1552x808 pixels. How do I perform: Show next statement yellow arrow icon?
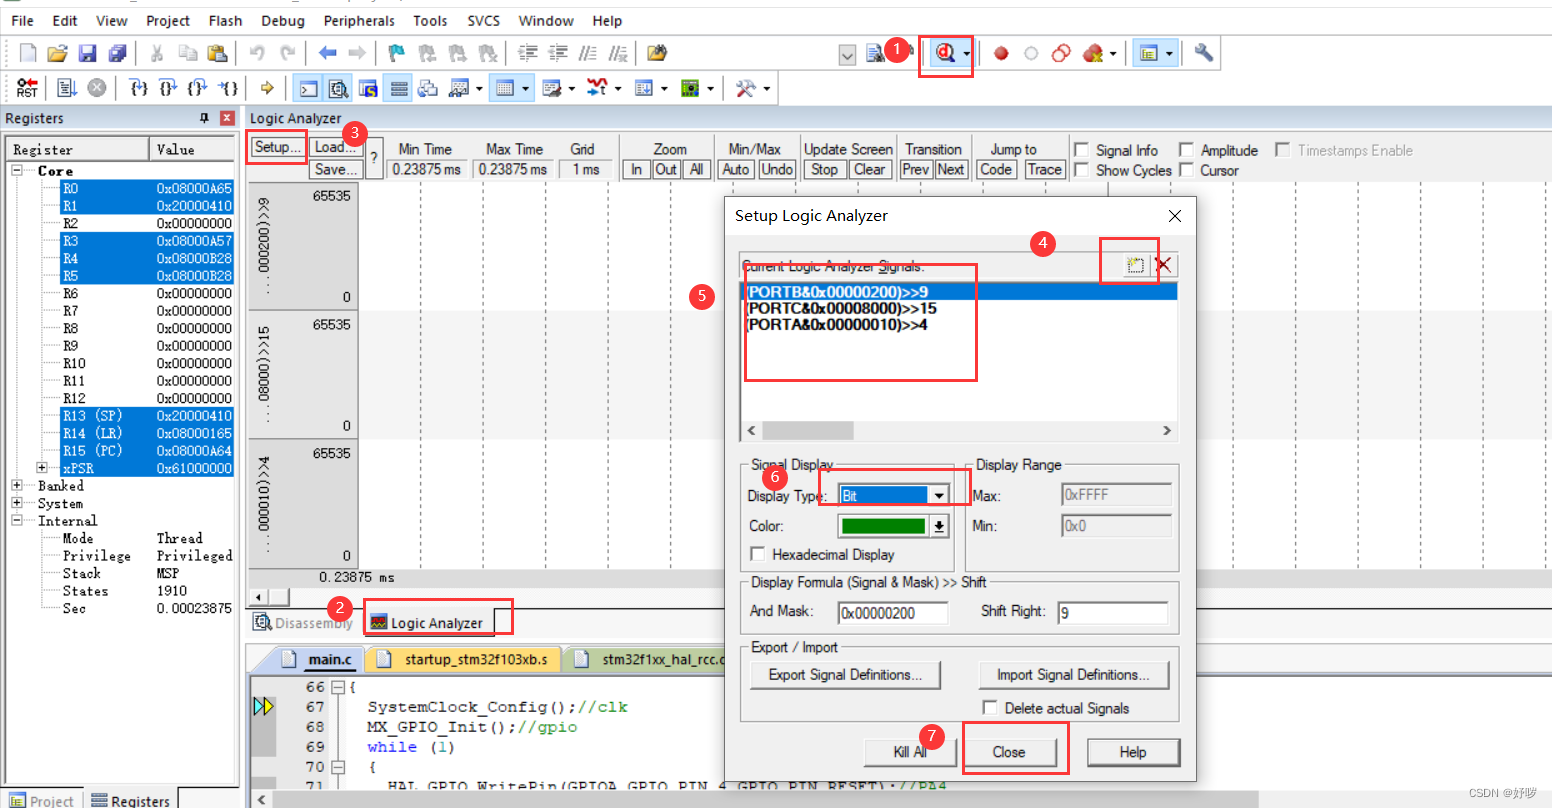[267, 88]
